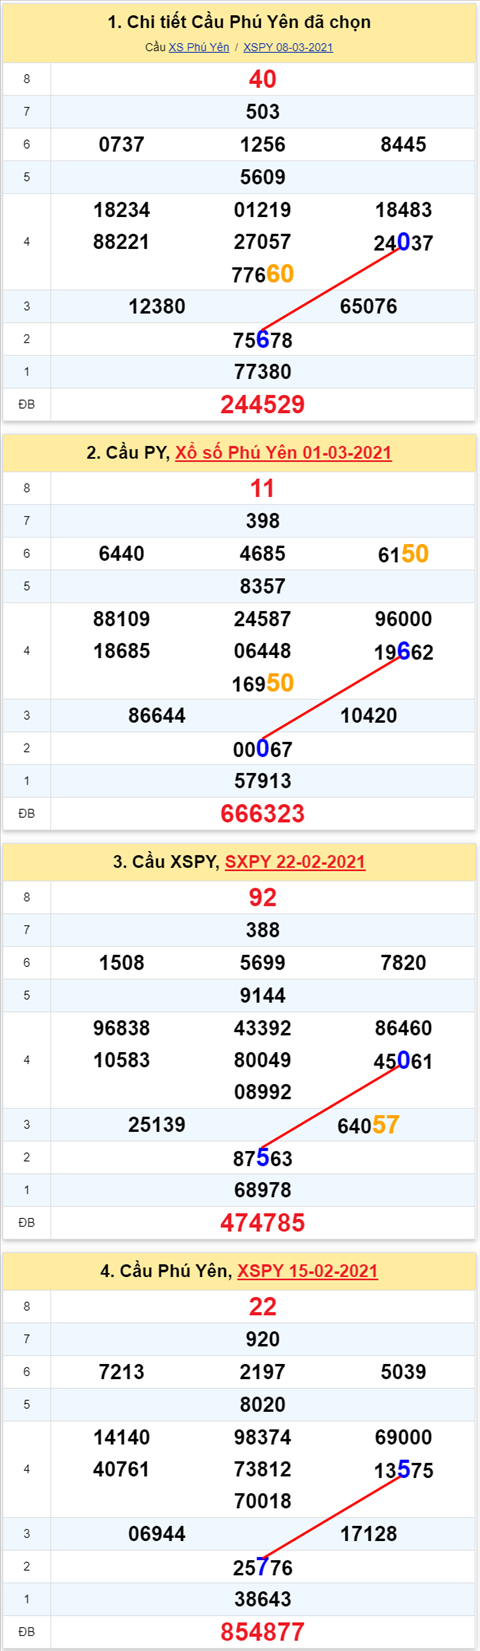Screen dimensions: 480x1651
Task: Click number 75678 in first table
Action: [263, 340]
